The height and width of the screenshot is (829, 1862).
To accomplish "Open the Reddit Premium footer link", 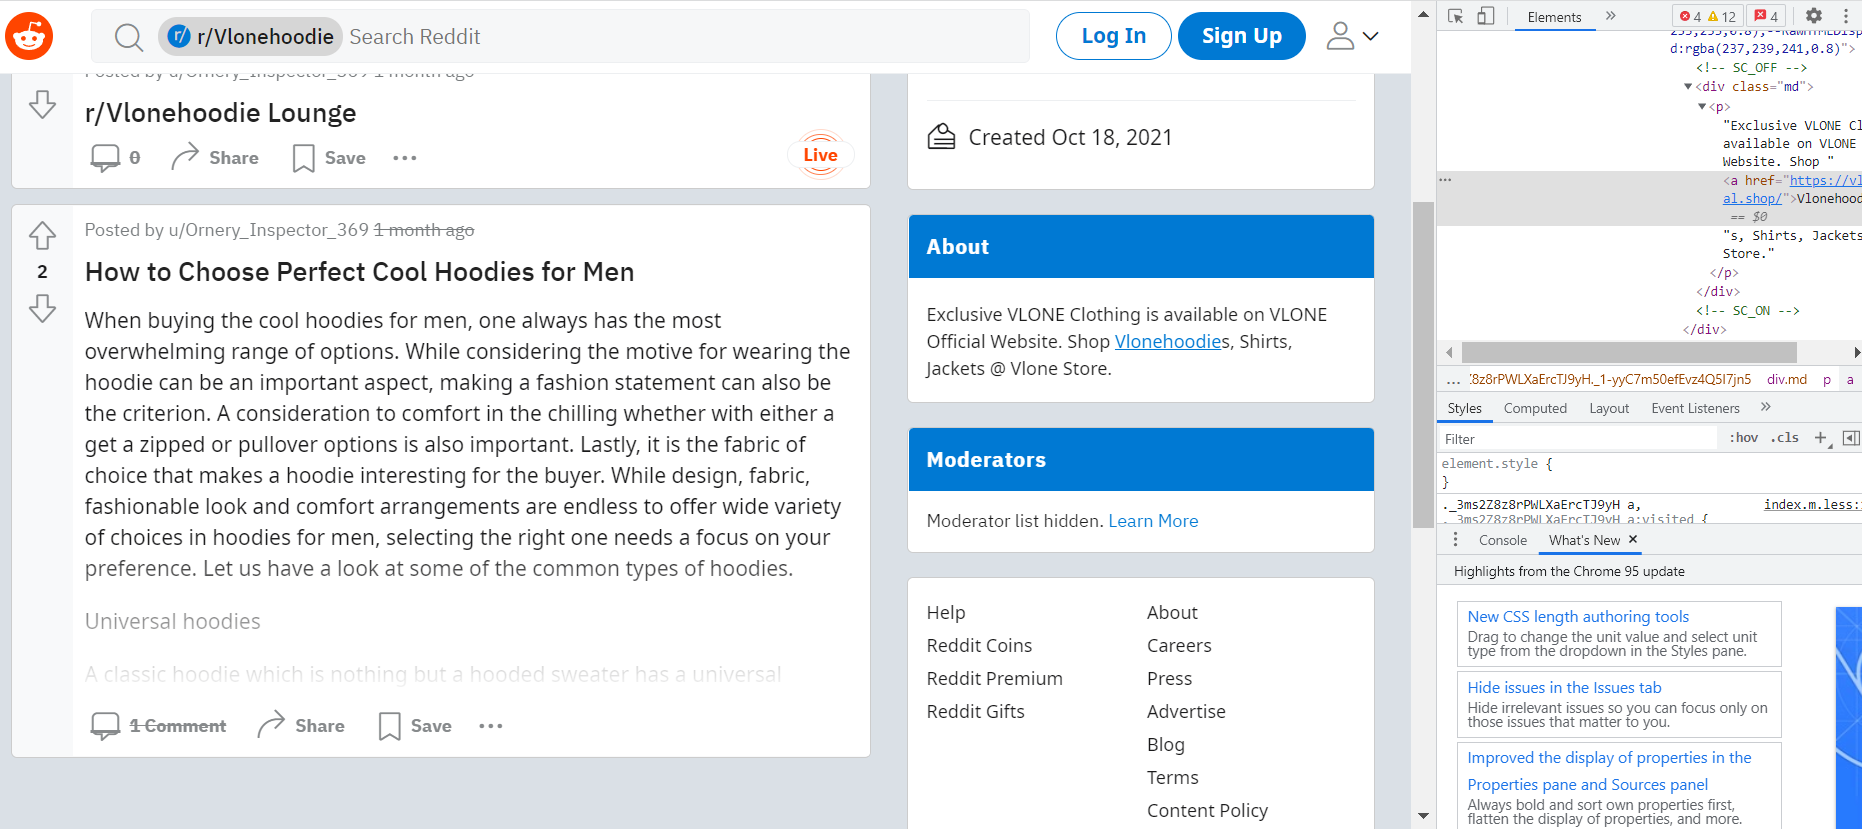I will tap(995, 678).
